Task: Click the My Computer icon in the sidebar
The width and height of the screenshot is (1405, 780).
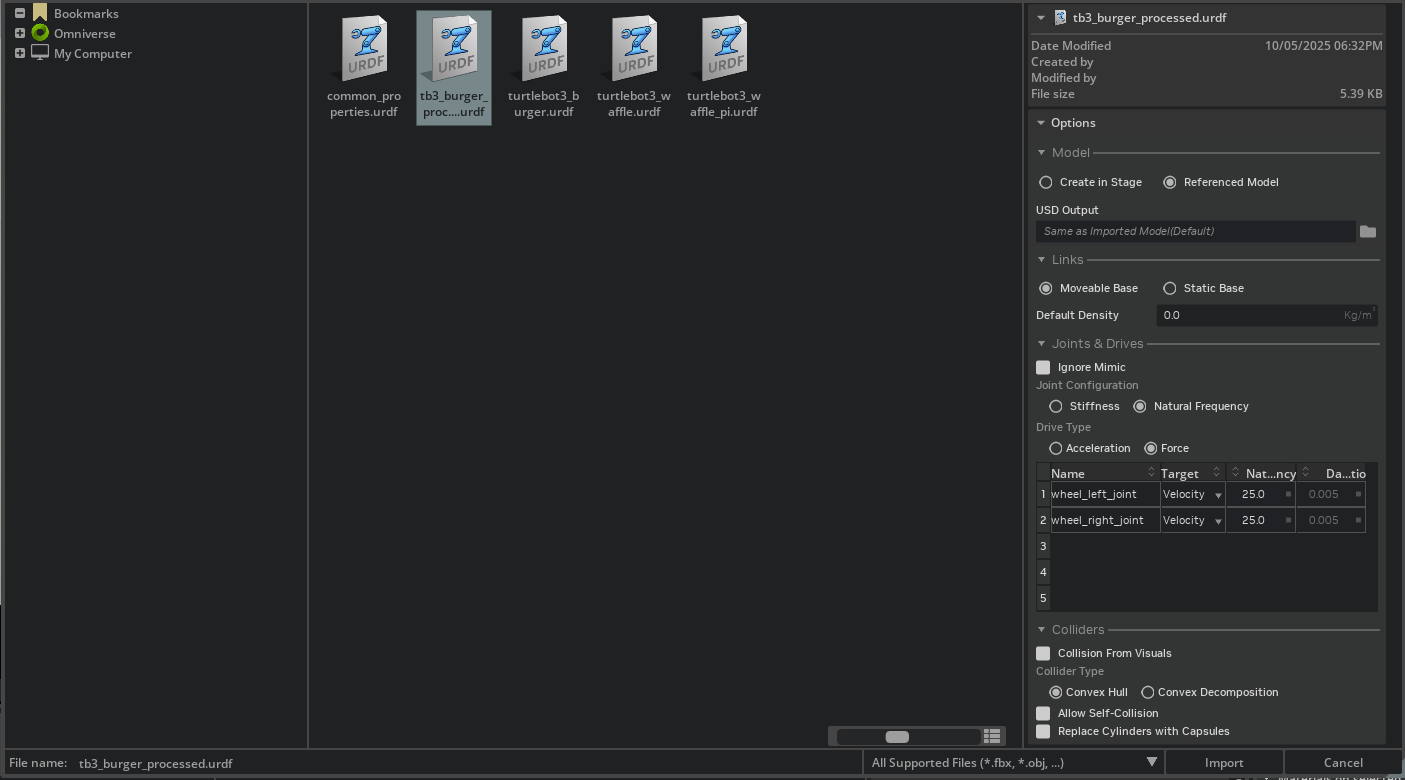Action: pos(40,53)
